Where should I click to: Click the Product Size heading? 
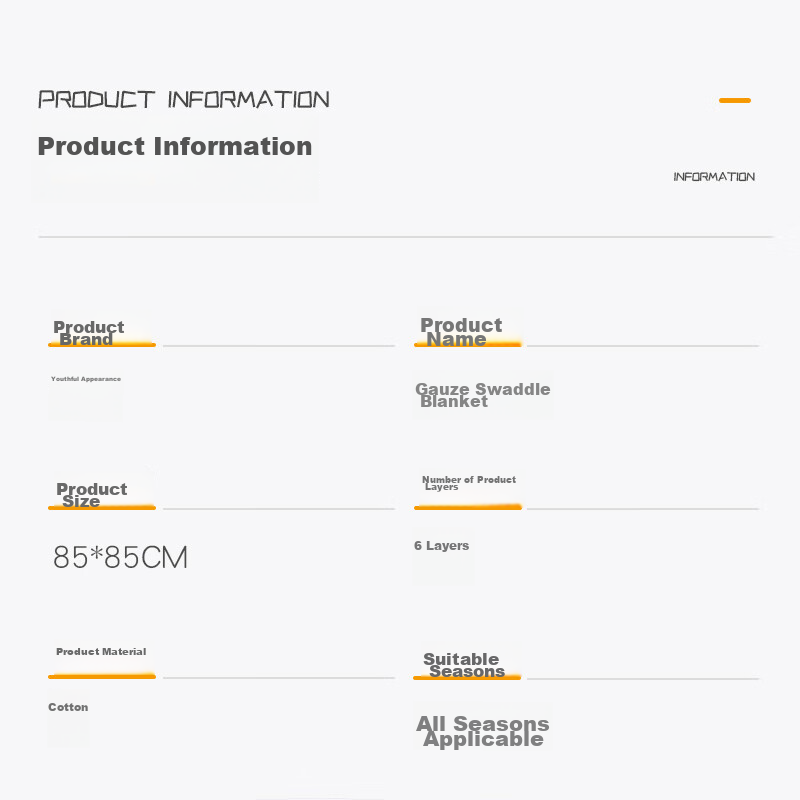coord(92,495)
